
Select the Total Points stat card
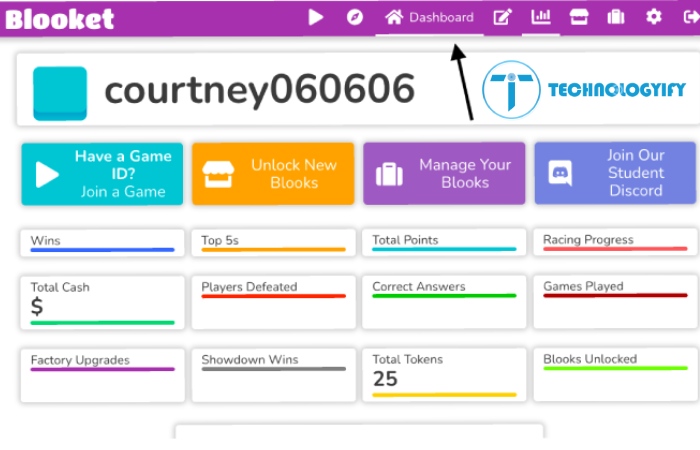tap(444, 242)
